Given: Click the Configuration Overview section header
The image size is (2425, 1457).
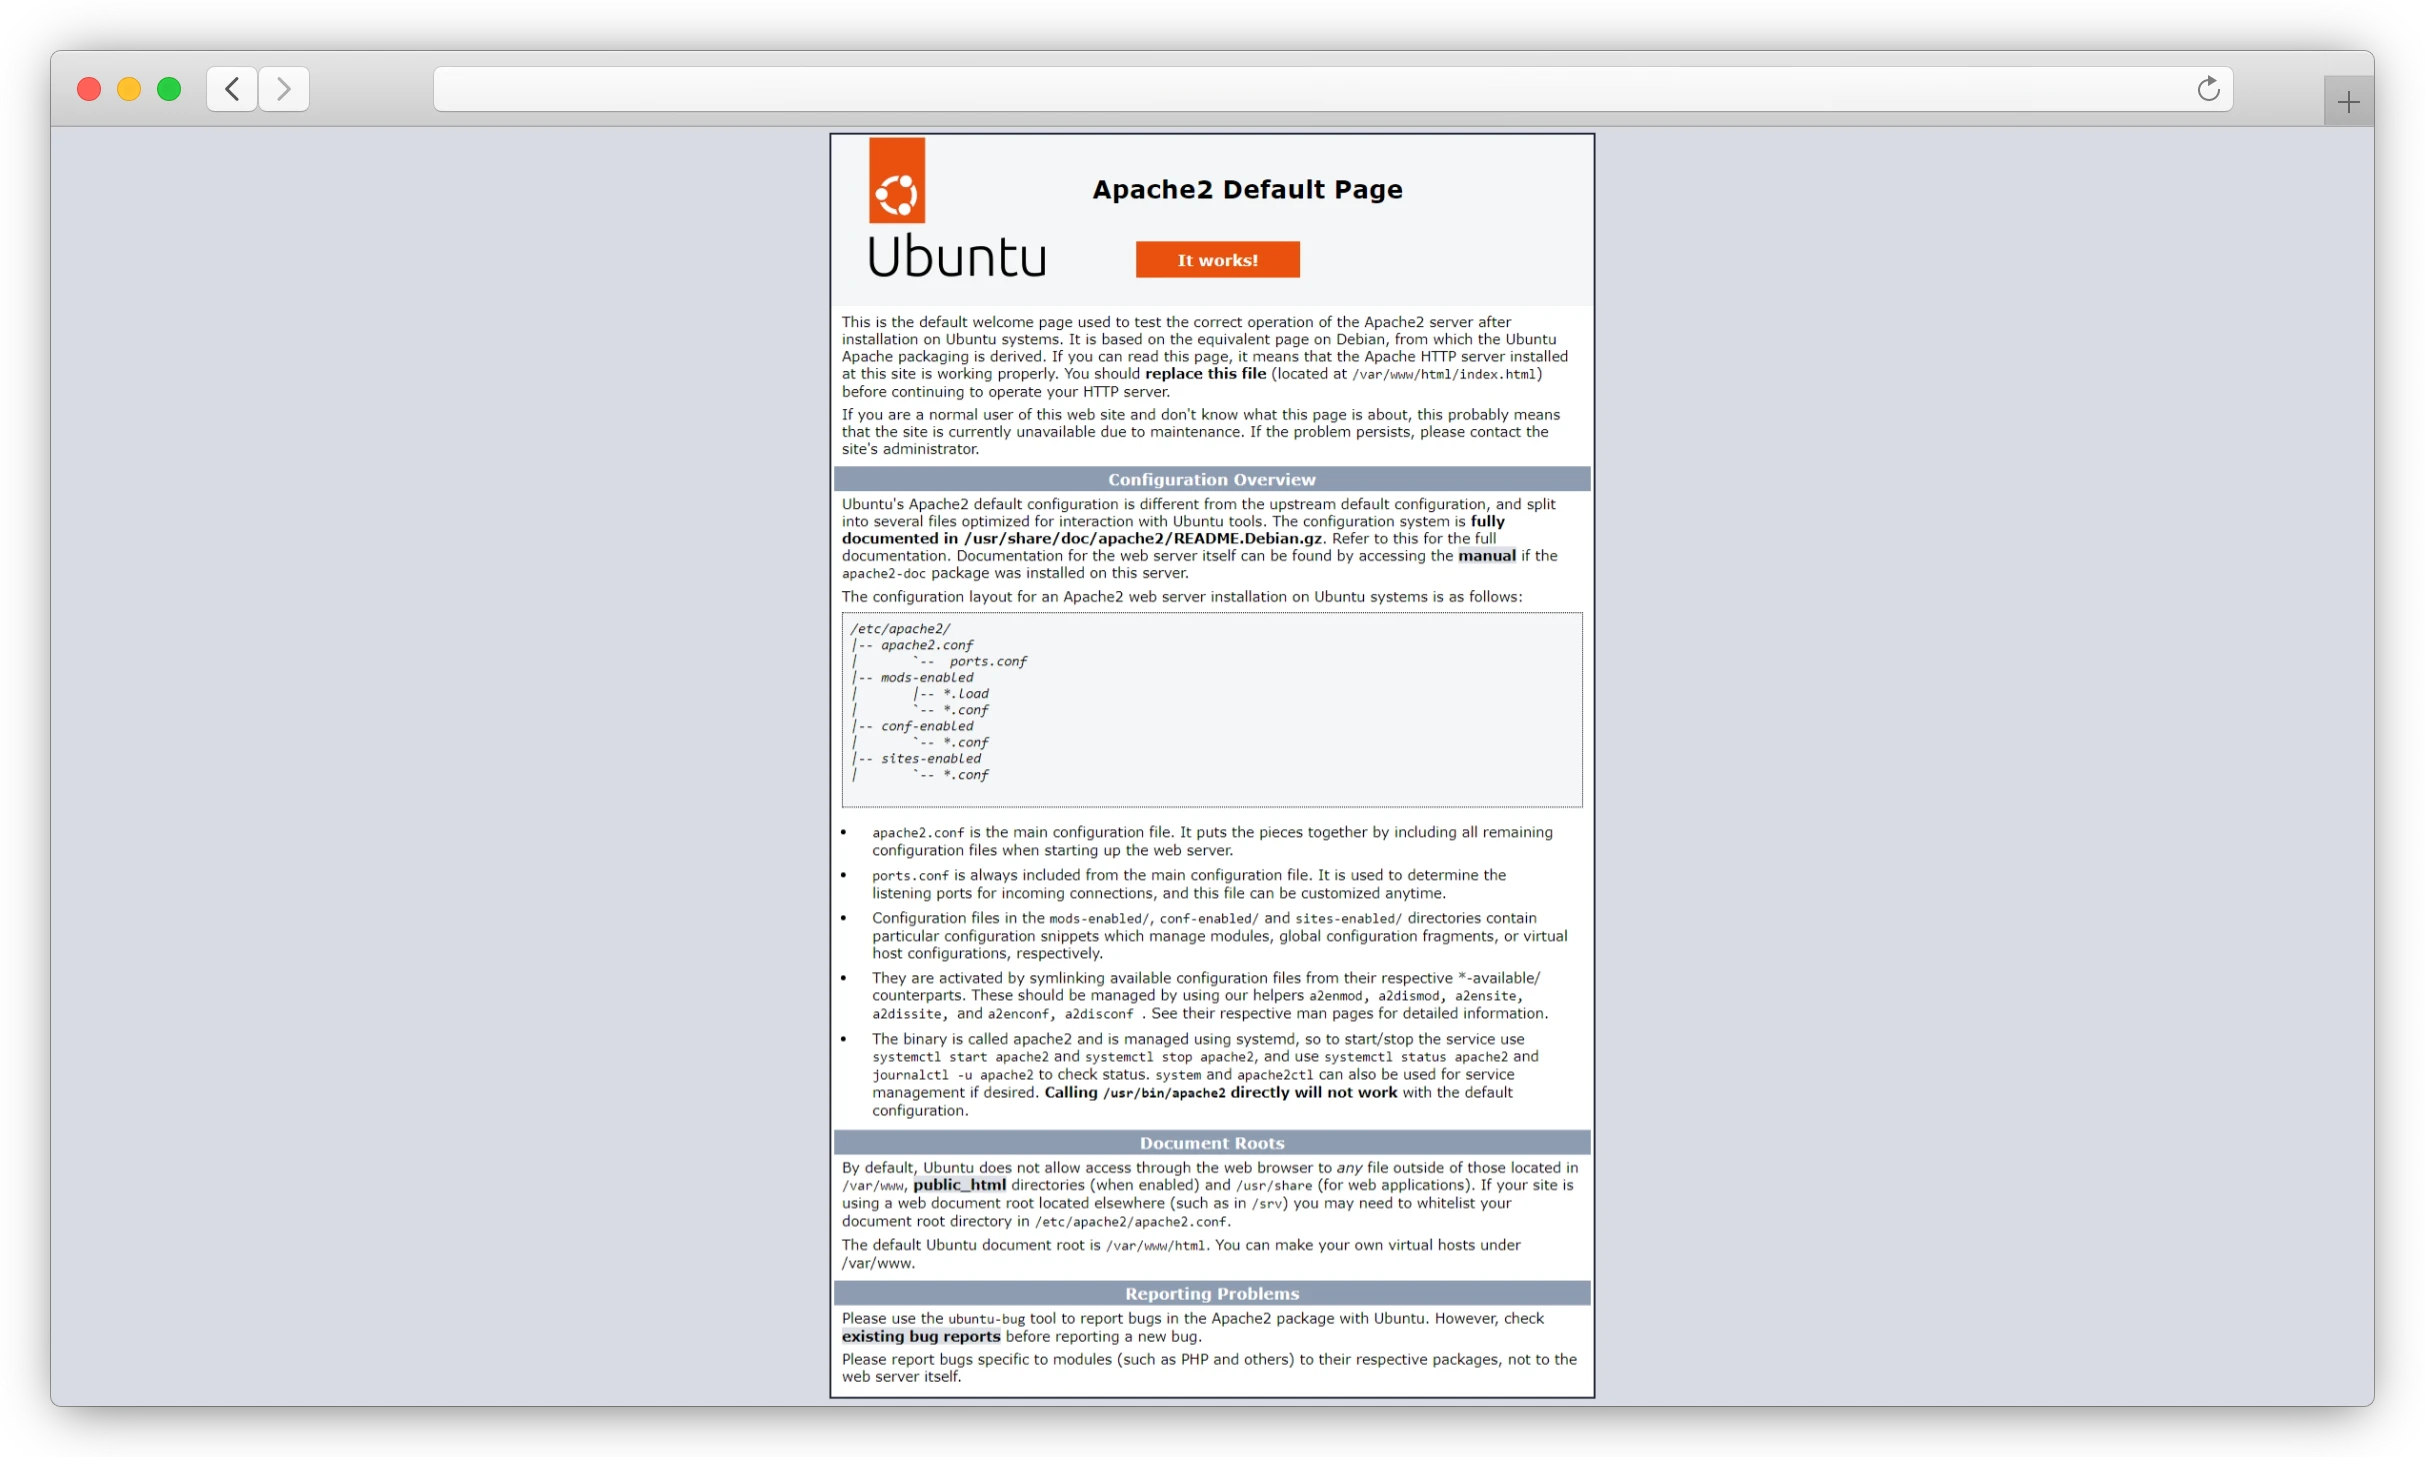Looking at the screenshot, I should pyautogui.click(x=1211, y=479).
